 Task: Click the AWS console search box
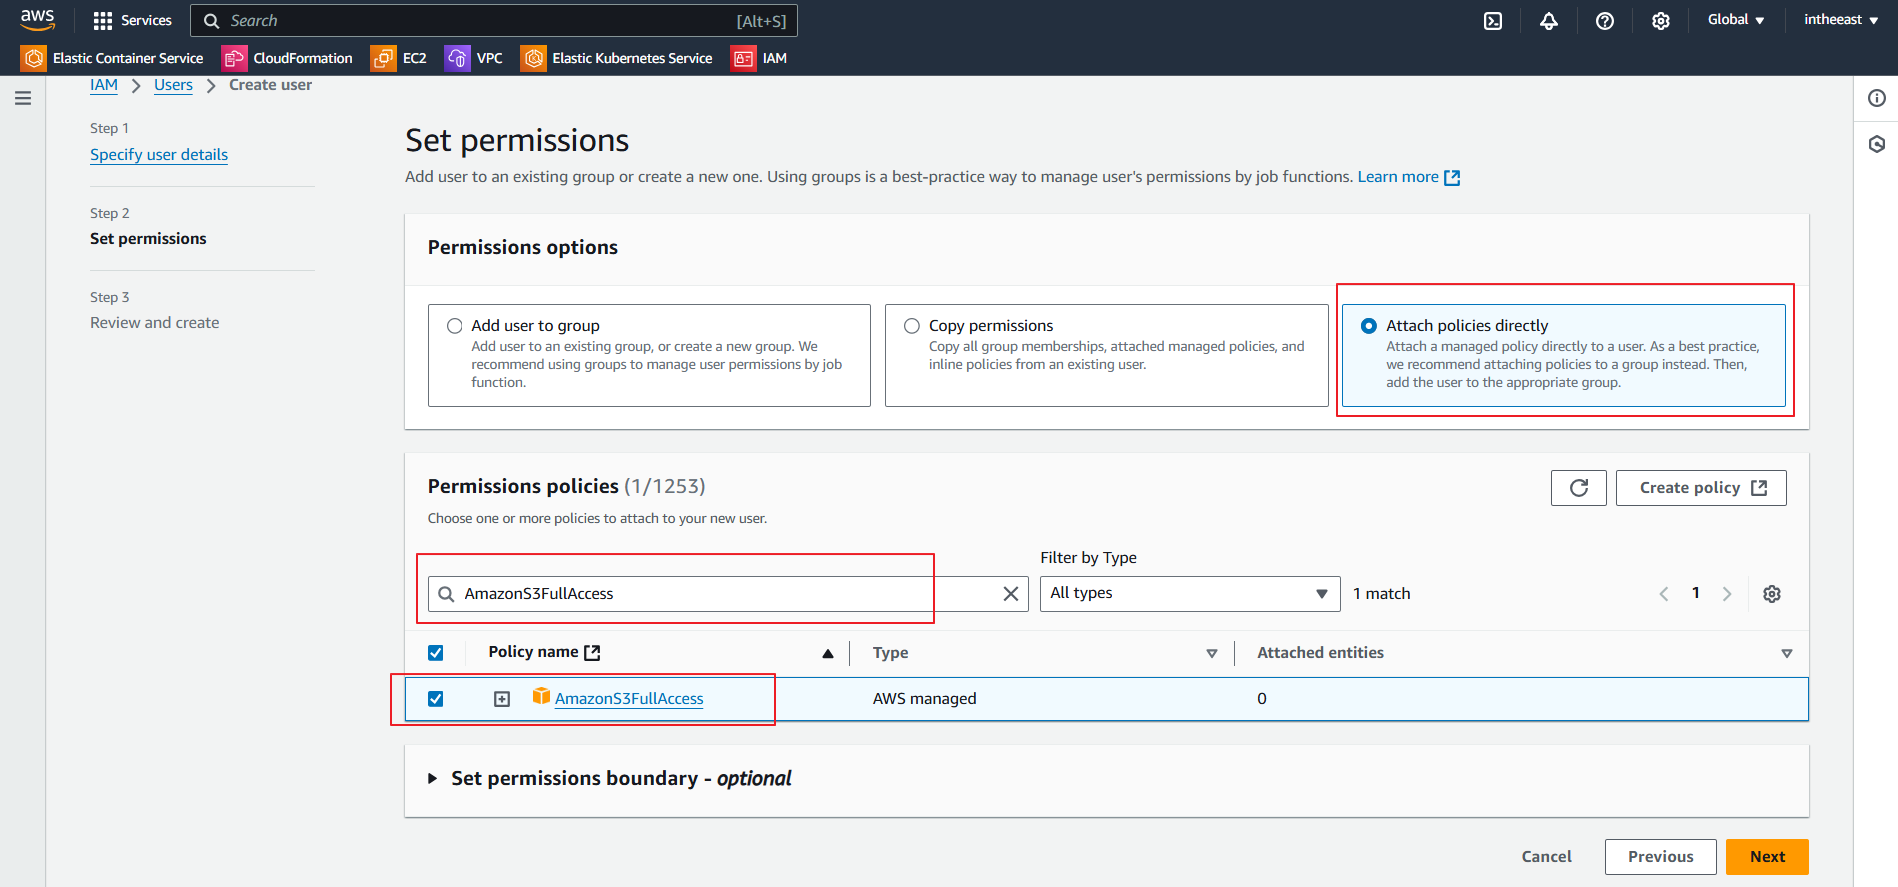[494, 21]
